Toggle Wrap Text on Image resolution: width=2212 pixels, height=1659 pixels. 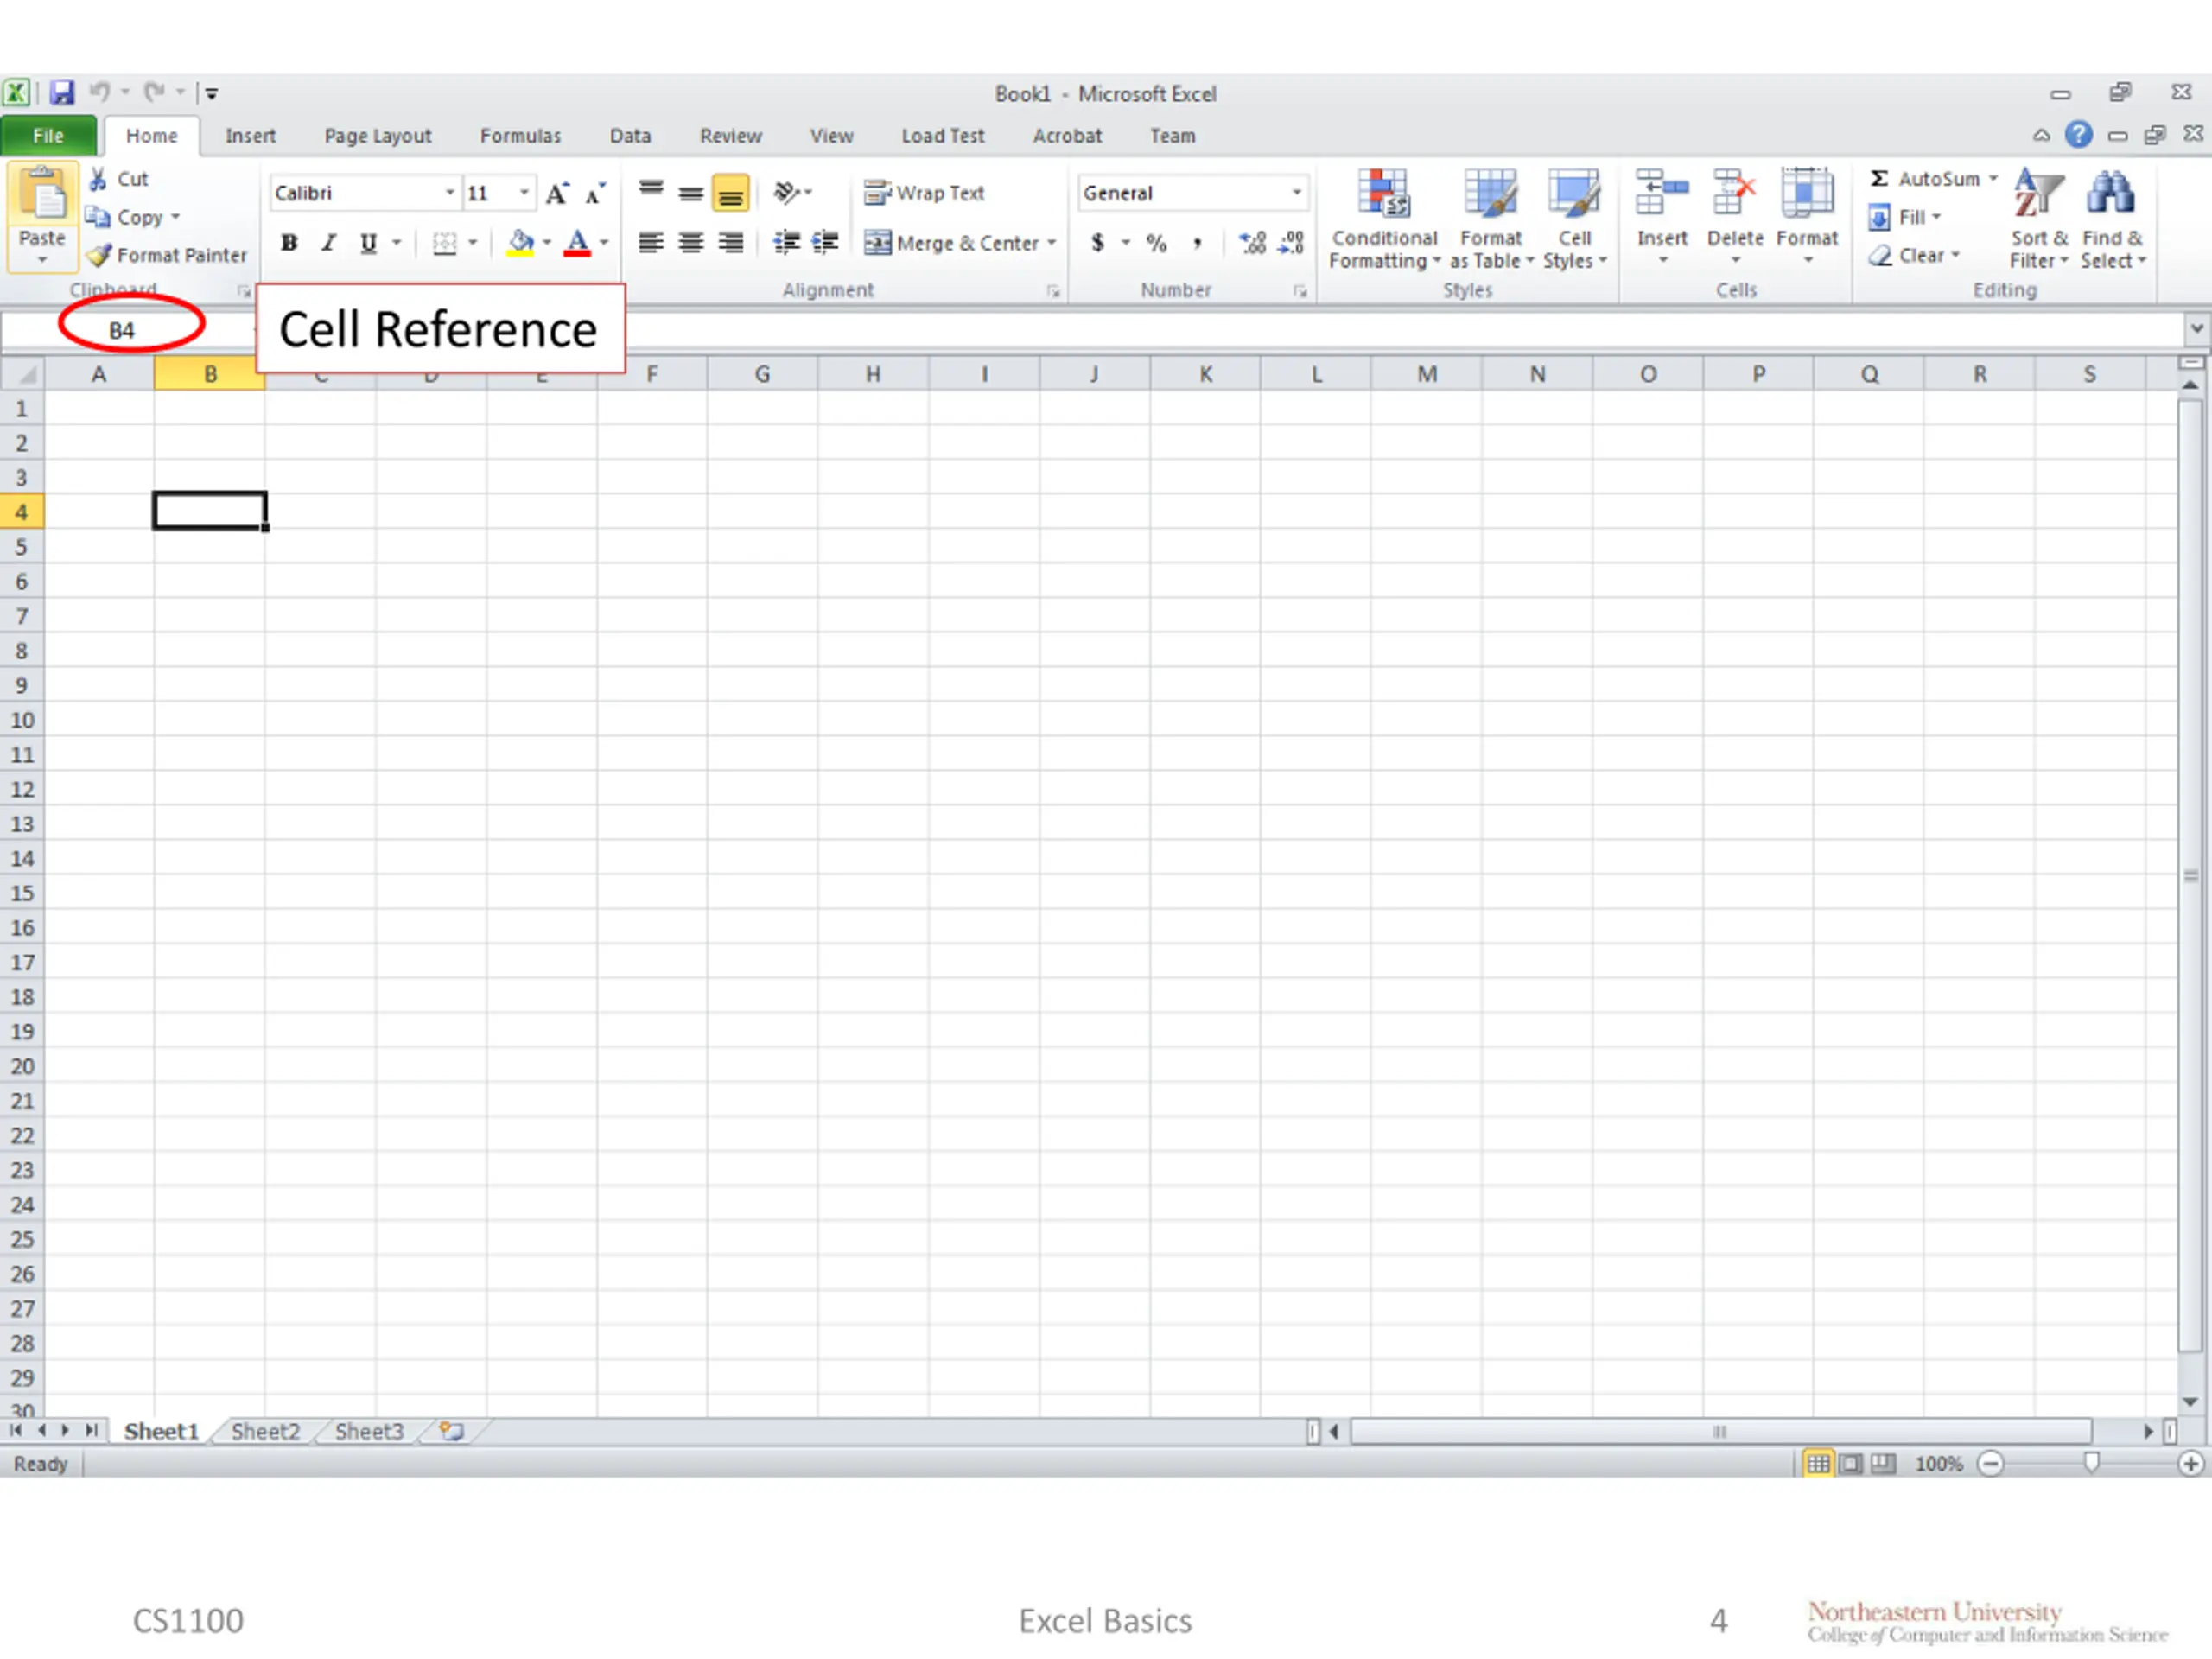pos(925,193)
